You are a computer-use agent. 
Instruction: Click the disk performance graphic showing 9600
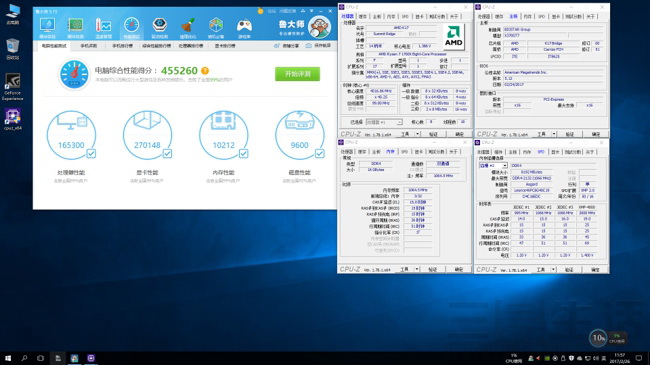pyautogui.click(x=300, y=135)
